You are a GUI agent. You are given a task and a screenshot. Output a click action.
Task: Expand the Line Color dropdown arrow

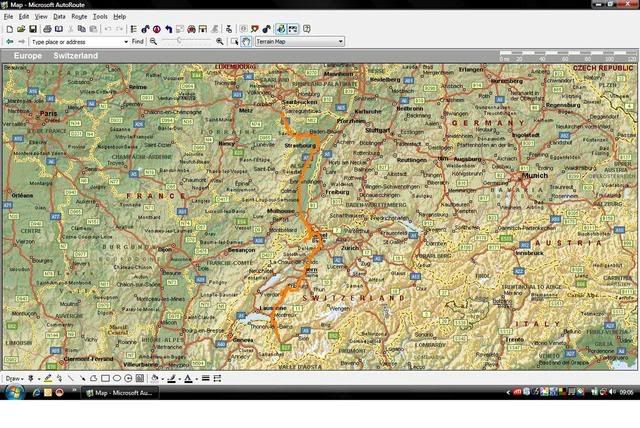tap(180, 379)
